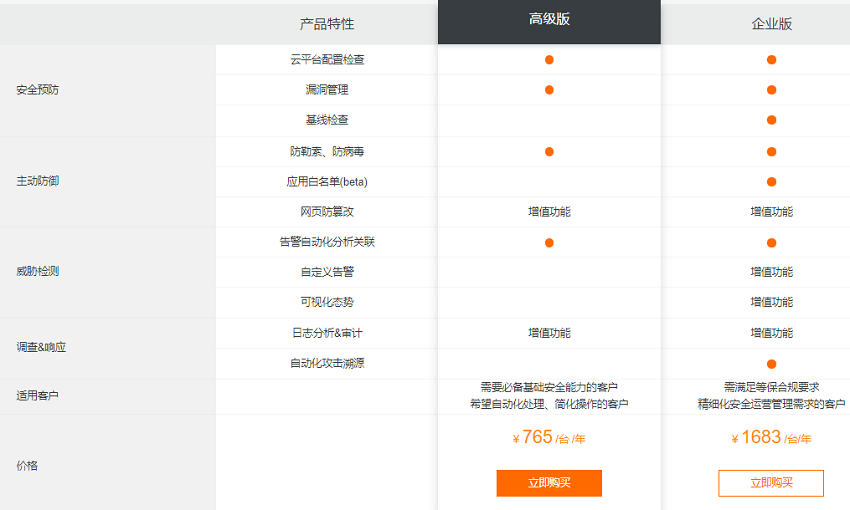The image size is (850, 510).
Task: Click the 自定义告警 feature row
Action: click(x=327, y=272)
